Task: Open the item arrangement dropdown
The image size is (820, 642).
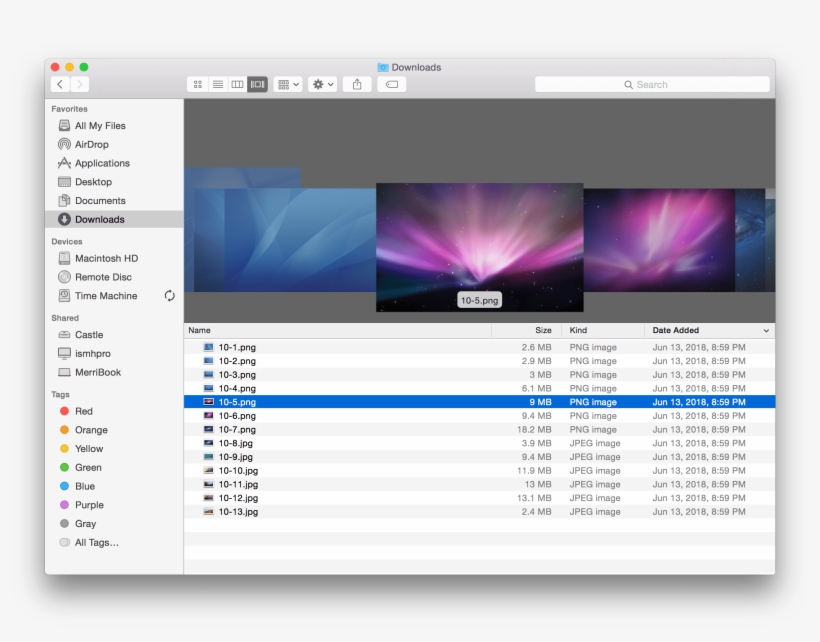Action: (x=286, y=84)
